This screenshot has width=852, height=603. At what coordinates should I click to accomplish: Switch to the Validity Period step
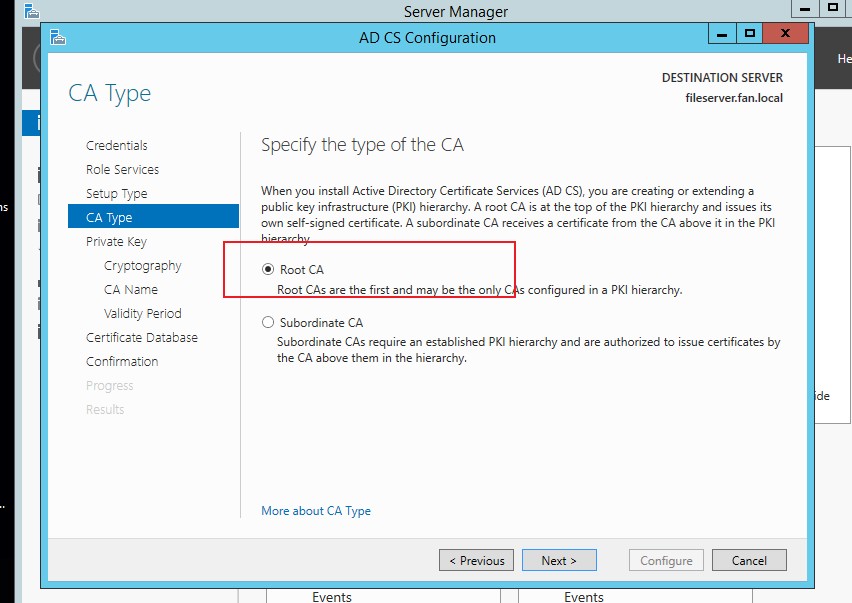142,313
